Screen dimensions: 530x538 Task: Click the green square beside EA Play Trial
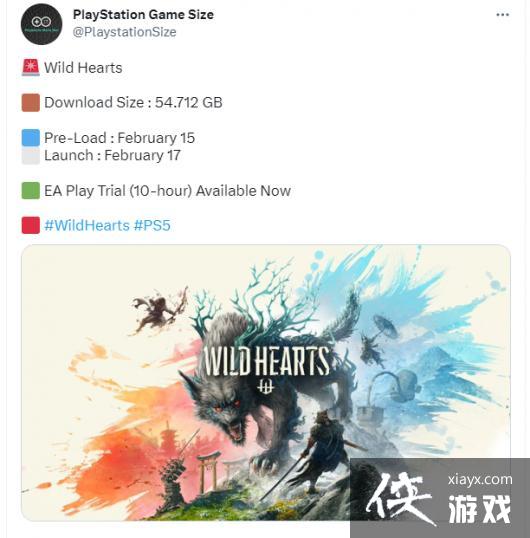pyautogui.click(x=31, y=190)
